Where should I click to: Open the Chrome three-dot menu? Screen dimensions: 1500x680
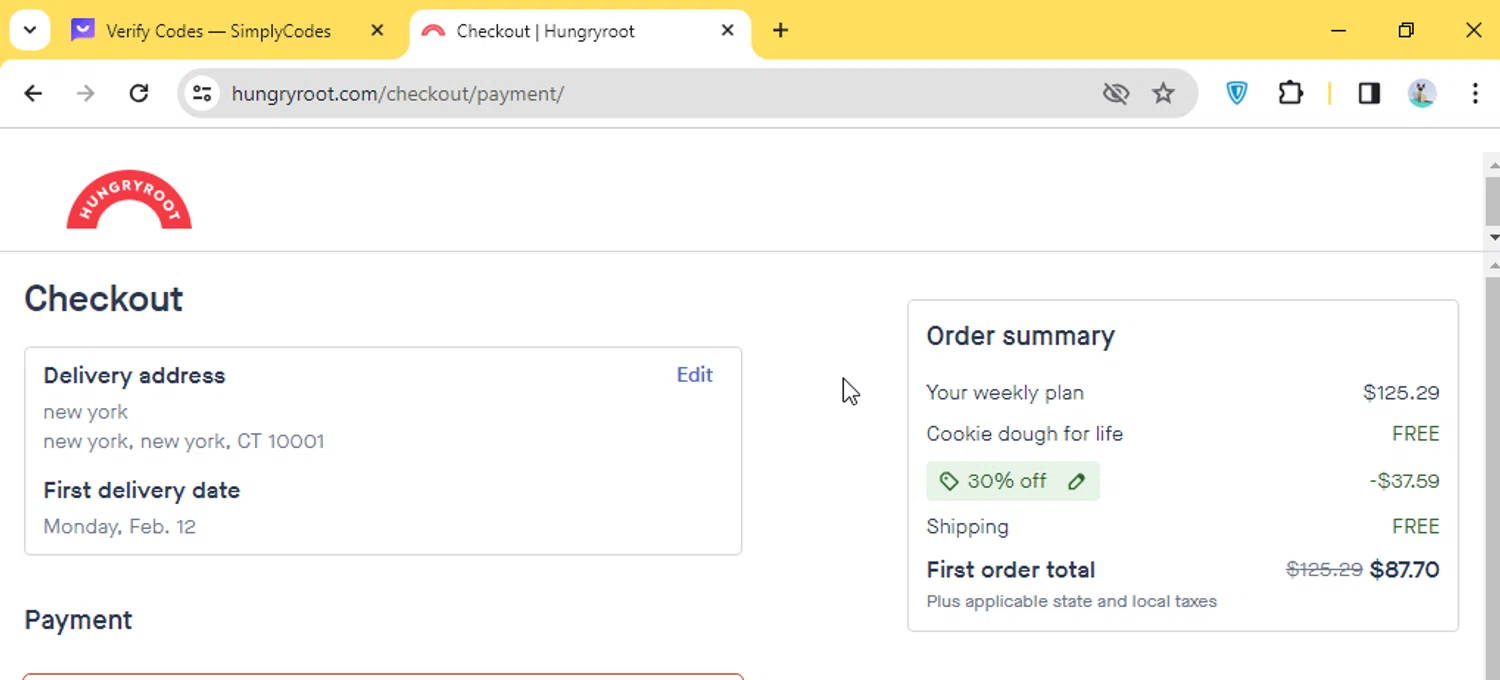[1475, 93]
